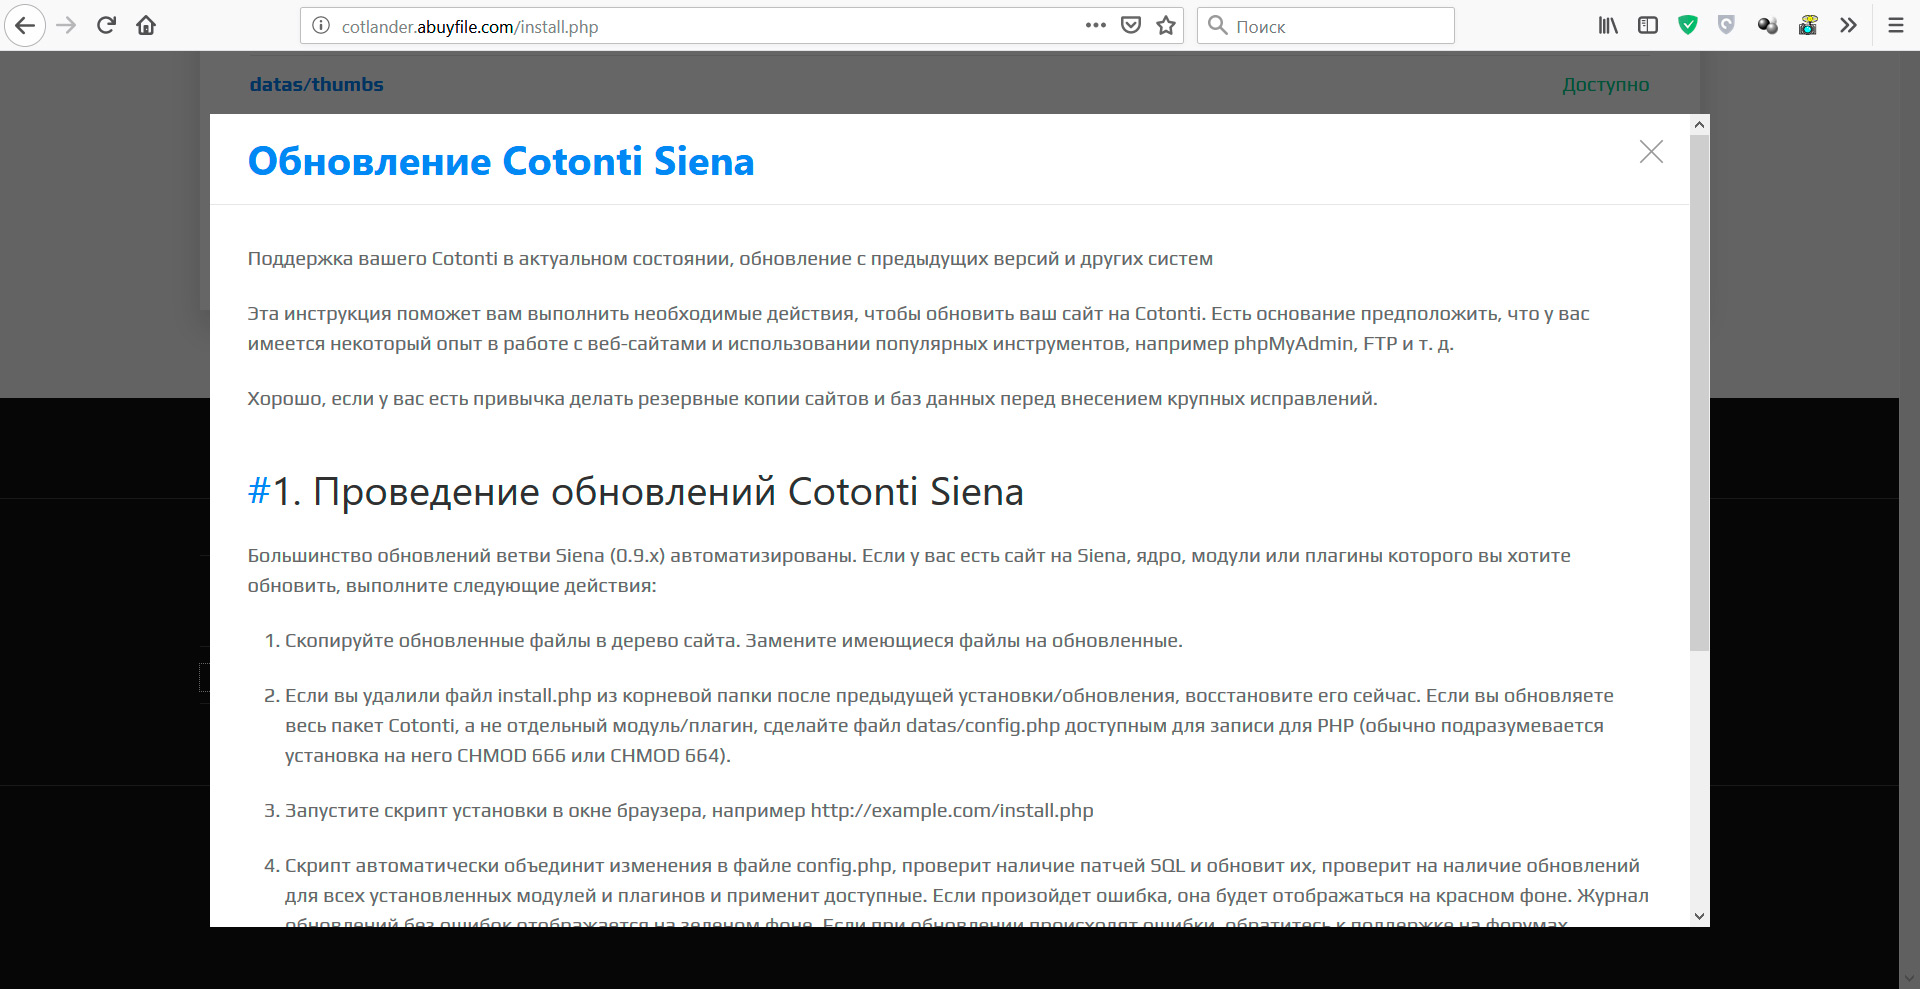The height and width of the screenshot is (989, 1920).
Task: Click the address bar URL text
Action: point(470,27)
